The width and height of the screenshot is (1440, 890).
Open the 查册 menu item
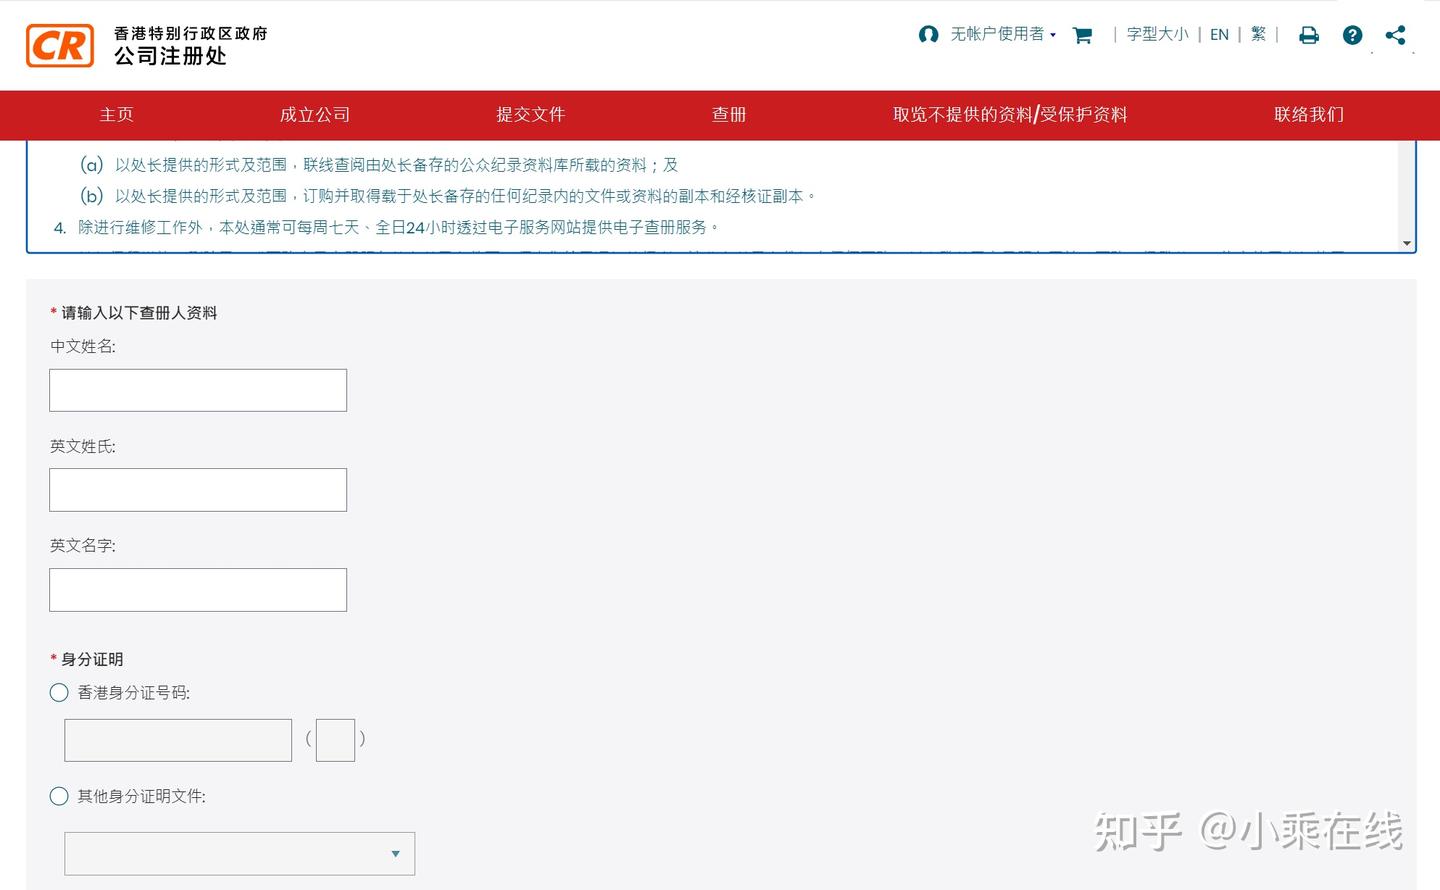click(x=728, y=115)
